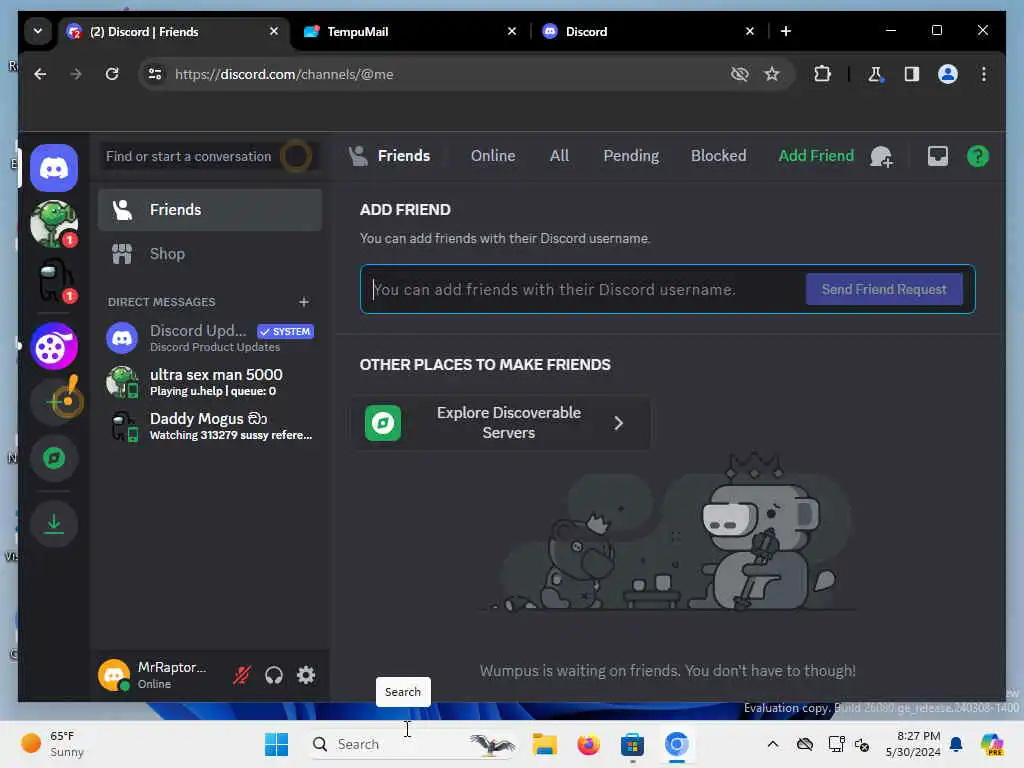Create DM with plus beside Direct Messages
This screenshot has height=768, width=1024.
tap(304, 302)
